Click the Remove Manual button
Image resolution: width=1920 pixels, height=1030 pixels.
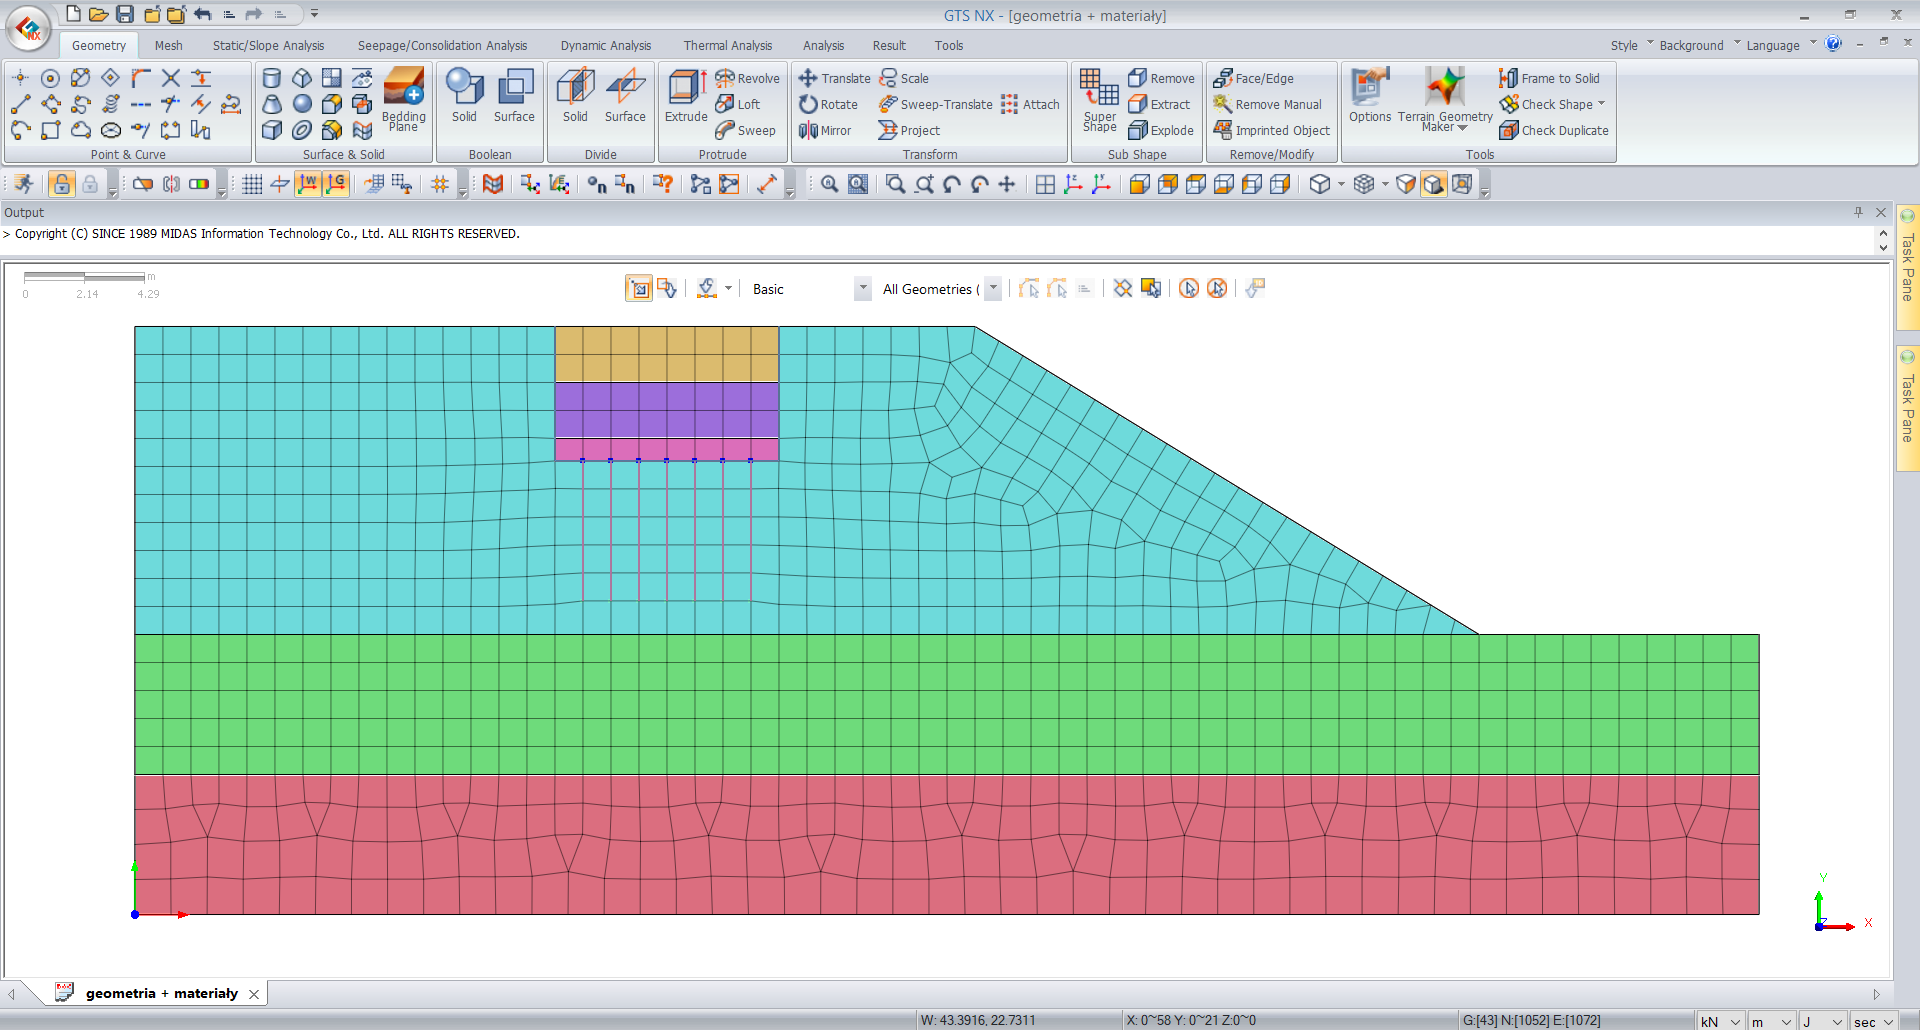pyautogui.click(x=1267, y=104)
